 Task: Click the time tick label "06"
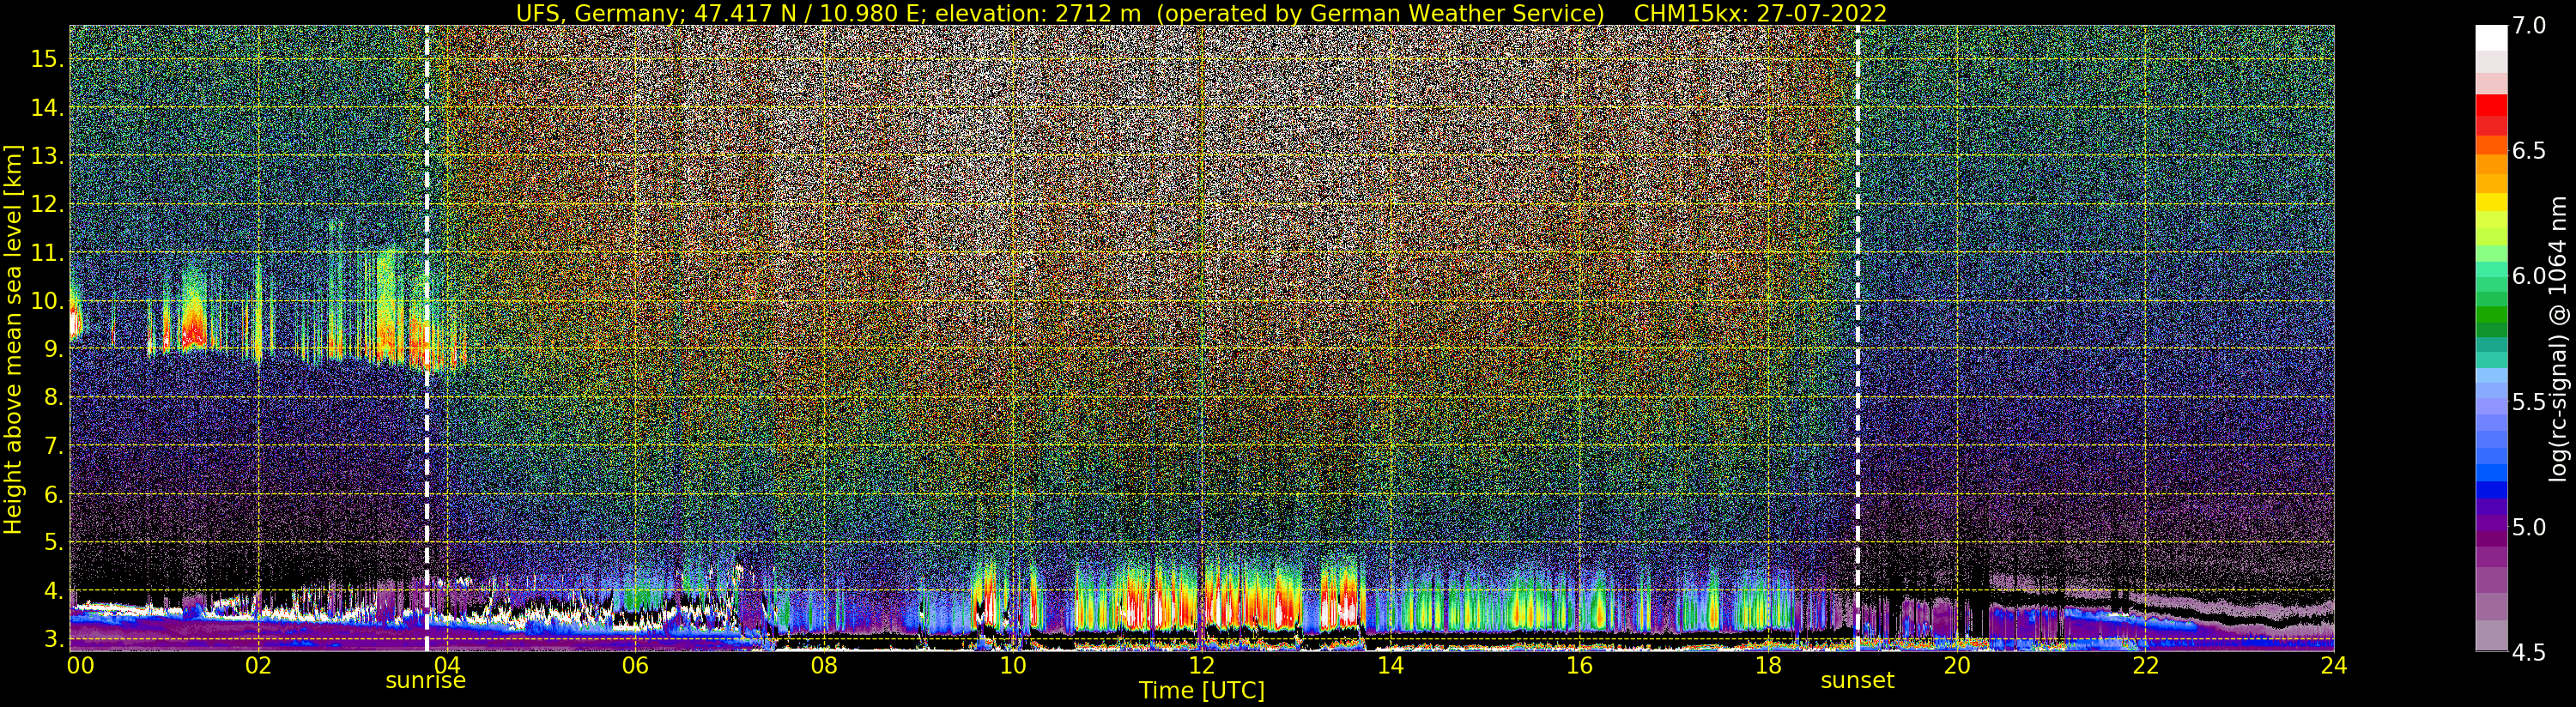[x=635, y=666]
